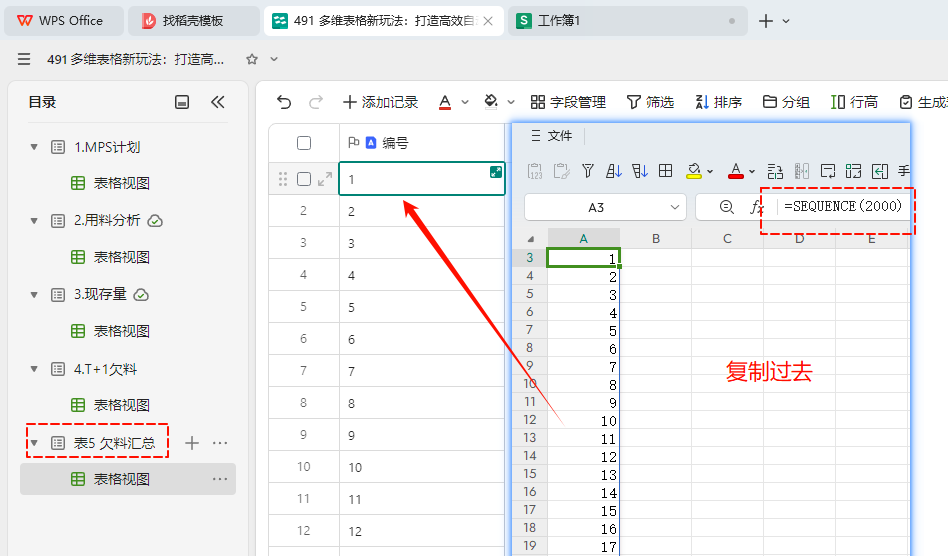Viewport: 948px width, 556px height.
Task: Open the hamburger menu beside document title
Action: click(24, 59)
